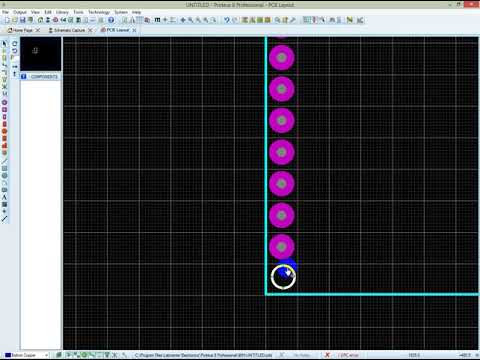The image size is (480, 360).
Task: Open the View menu
Action: pyautogui.click(x=35, y=12)
